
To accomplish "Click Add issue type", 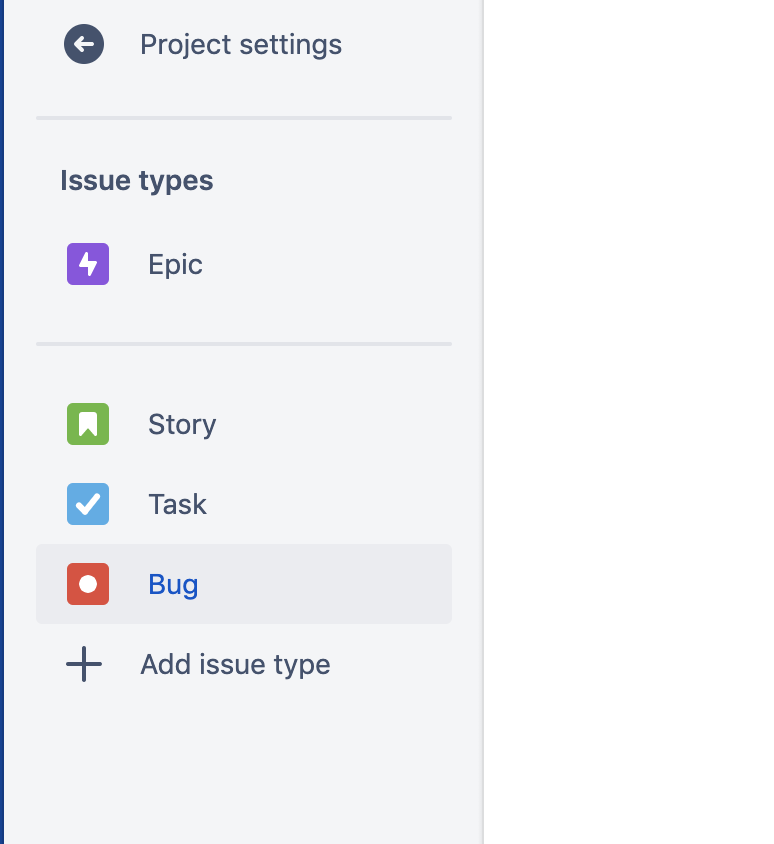I will [234, 663].
